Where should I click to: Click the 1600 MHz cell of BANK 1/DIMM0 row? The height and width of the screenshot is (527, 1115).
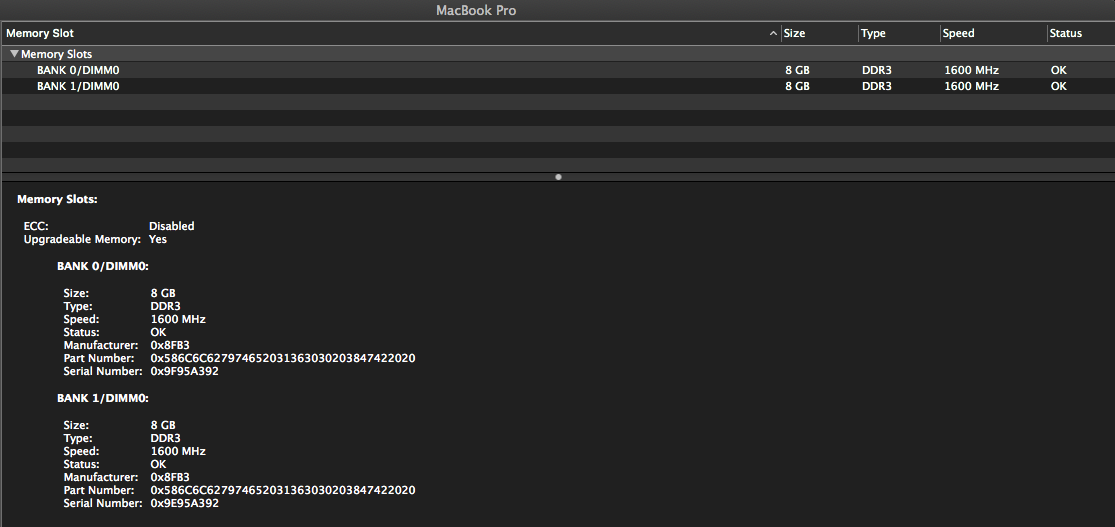tap(971, 86)
